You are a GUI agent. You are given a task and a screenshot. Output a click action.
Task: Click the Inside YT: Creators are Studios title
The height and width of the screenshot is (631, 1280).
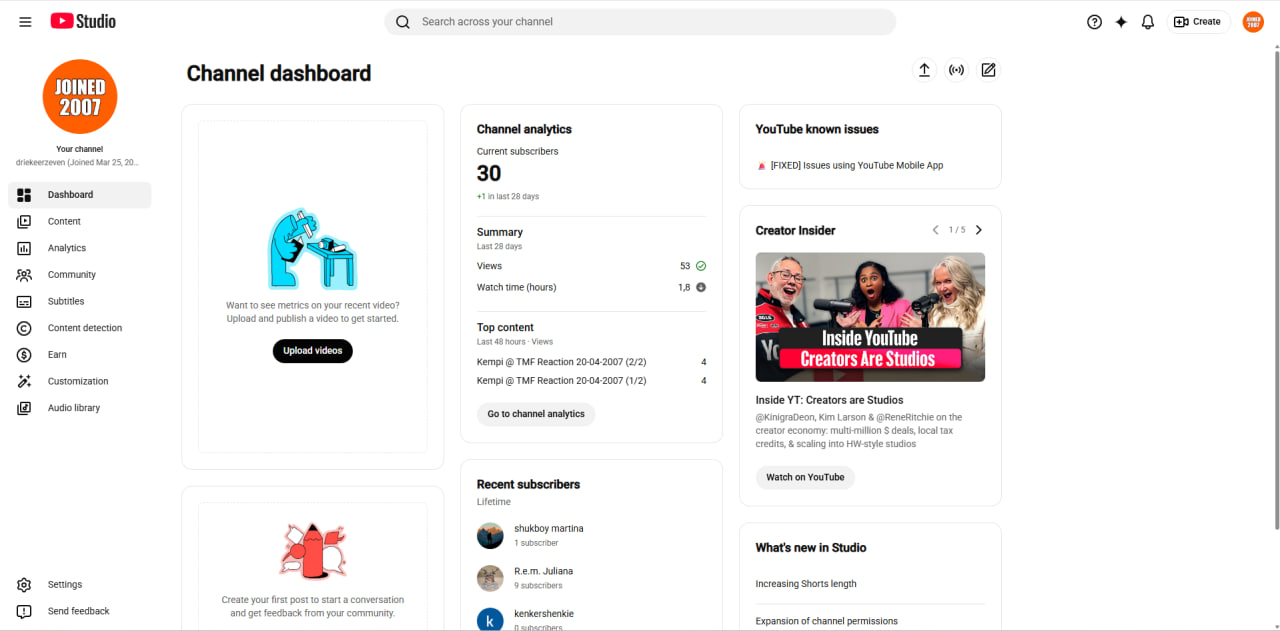tap(830, 400)
